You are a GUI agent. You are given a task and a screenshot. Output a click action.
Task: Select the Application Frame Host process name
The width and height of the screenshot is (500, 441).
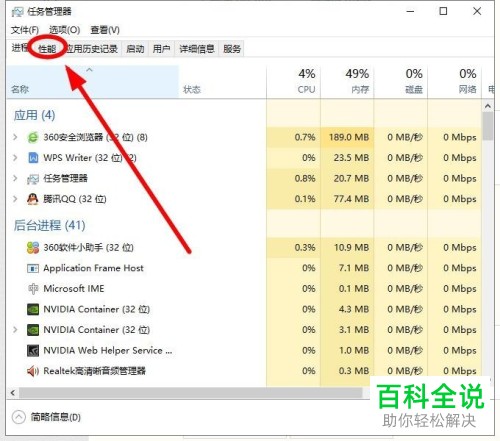[93, 268]
